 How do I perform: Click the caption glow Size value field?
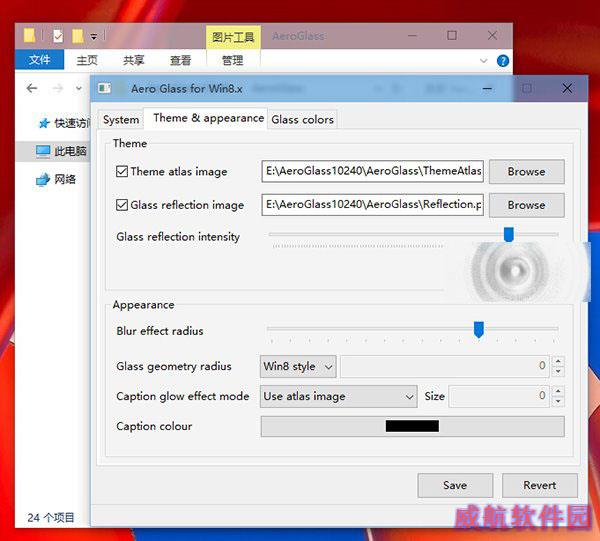pyautogui.click(x=499, y=396)
